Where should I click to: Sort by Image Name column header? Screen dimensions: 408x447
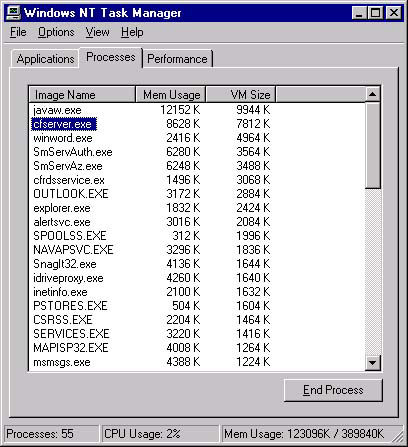coord(82,95)
